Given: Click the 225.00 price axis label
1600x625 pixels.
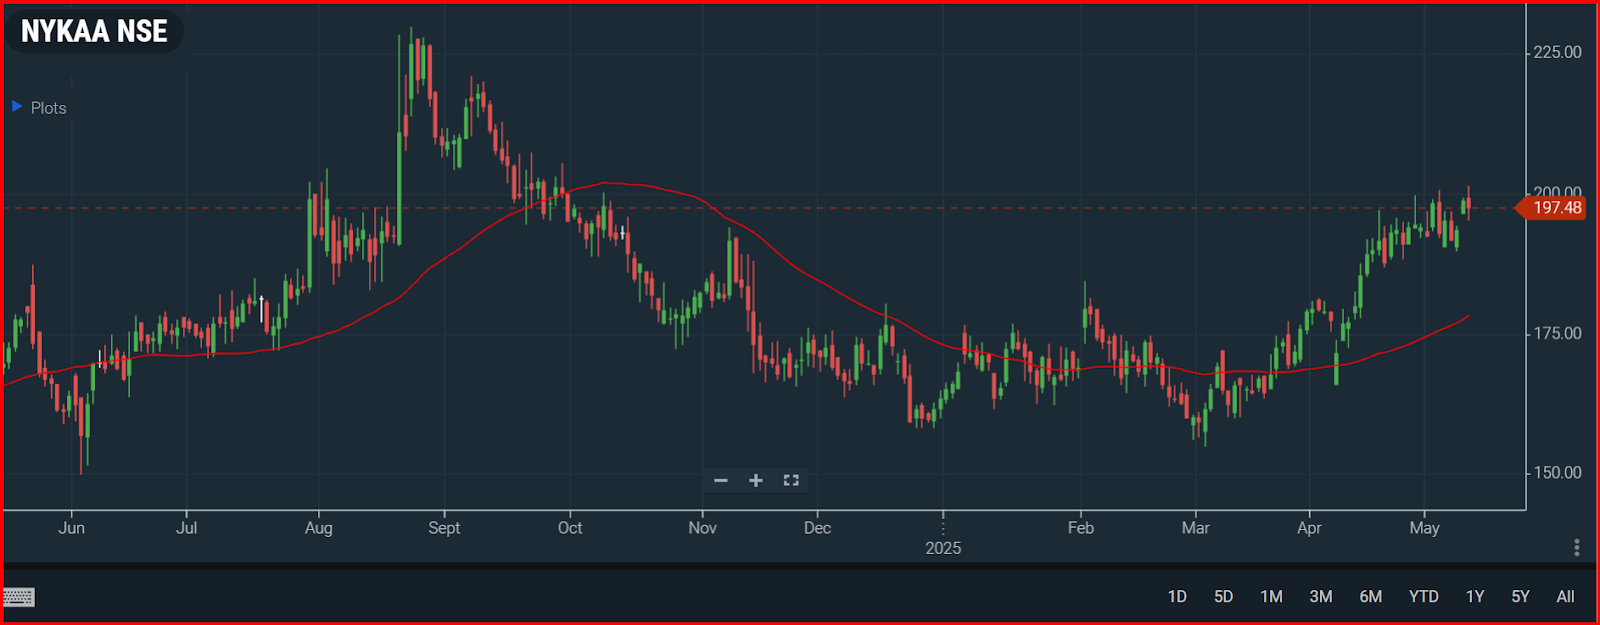Looking at the screenshot, I should [1557, 52].
